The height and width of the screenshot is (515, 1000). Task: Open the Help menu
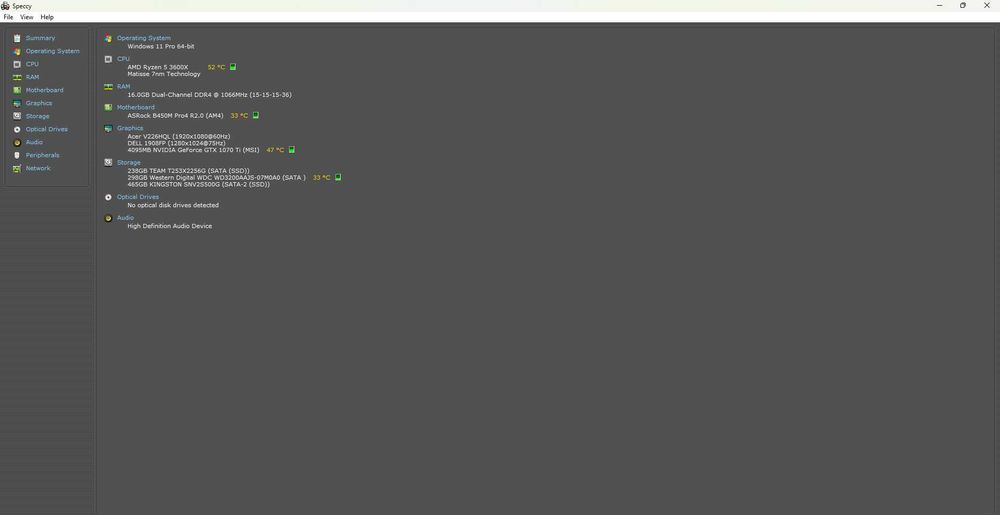(x=47, y=17)
